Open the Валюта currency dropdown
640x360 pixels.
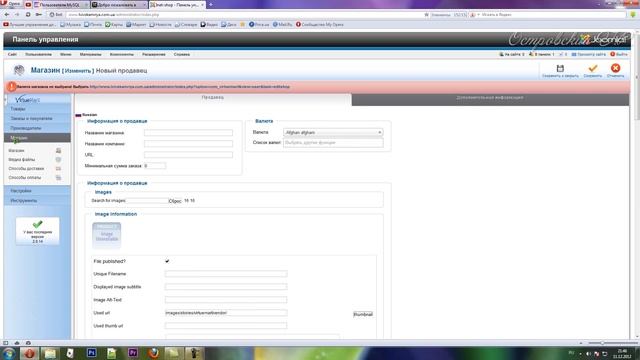(x=333, y=133)
